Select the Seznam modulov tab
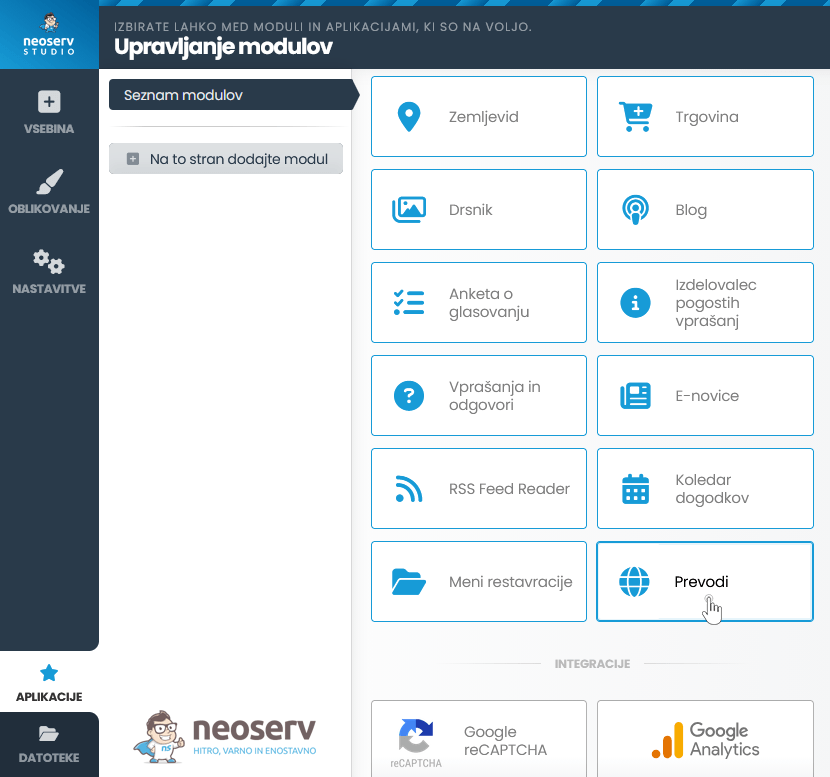This screenshot has width=830, height=777. pyautogui.click(x=230, y=95)
